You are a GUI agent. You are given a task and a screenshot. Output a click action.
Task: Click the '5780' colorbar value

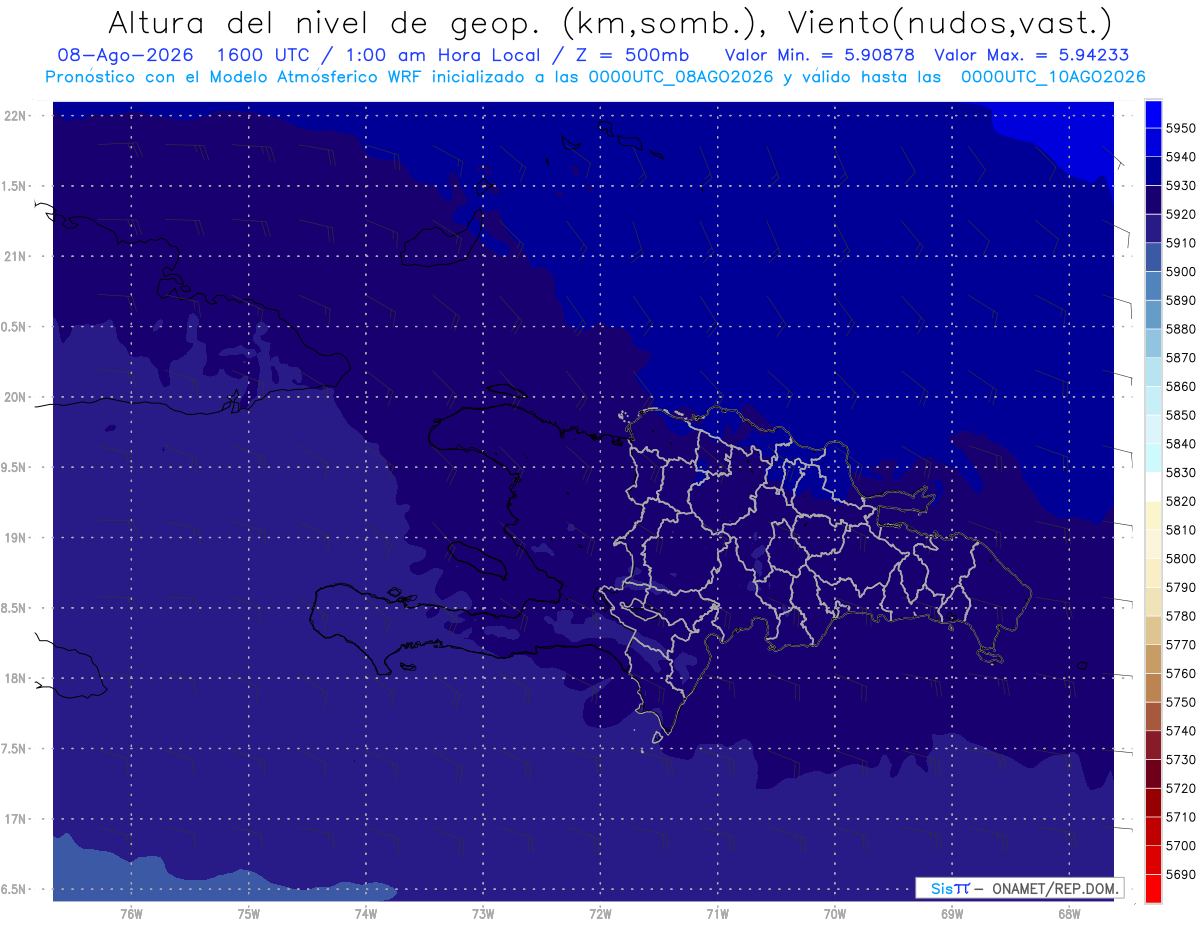click(1181, 616)
